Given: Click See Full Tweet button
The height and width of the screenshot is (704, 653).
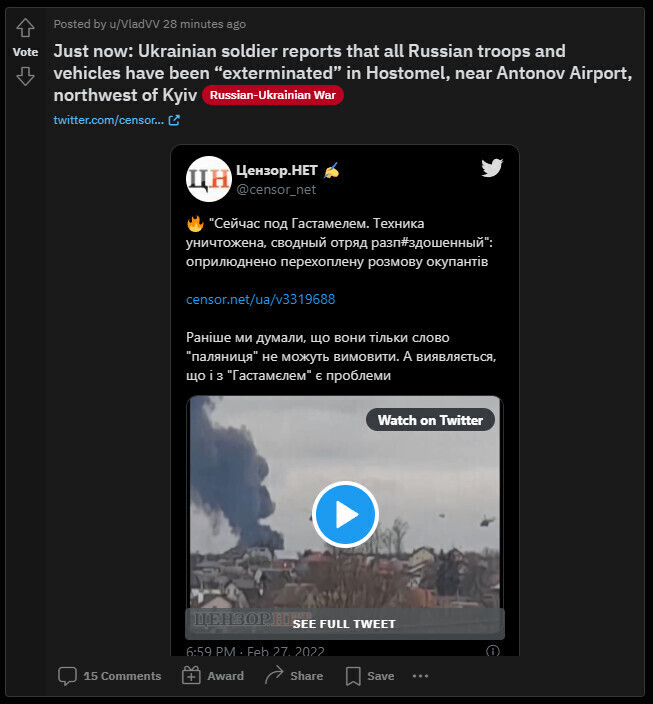Looking at the screenshot, I should (344, 623).
